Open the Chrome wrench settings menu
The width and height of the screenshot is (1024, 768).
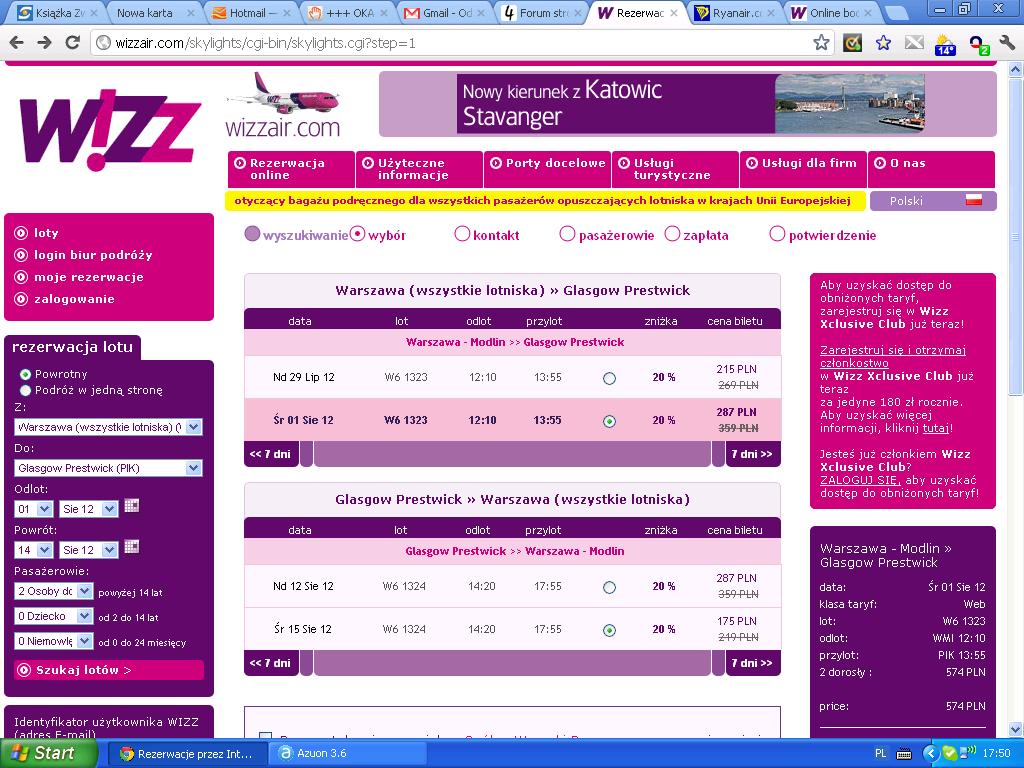point(1006,43)
